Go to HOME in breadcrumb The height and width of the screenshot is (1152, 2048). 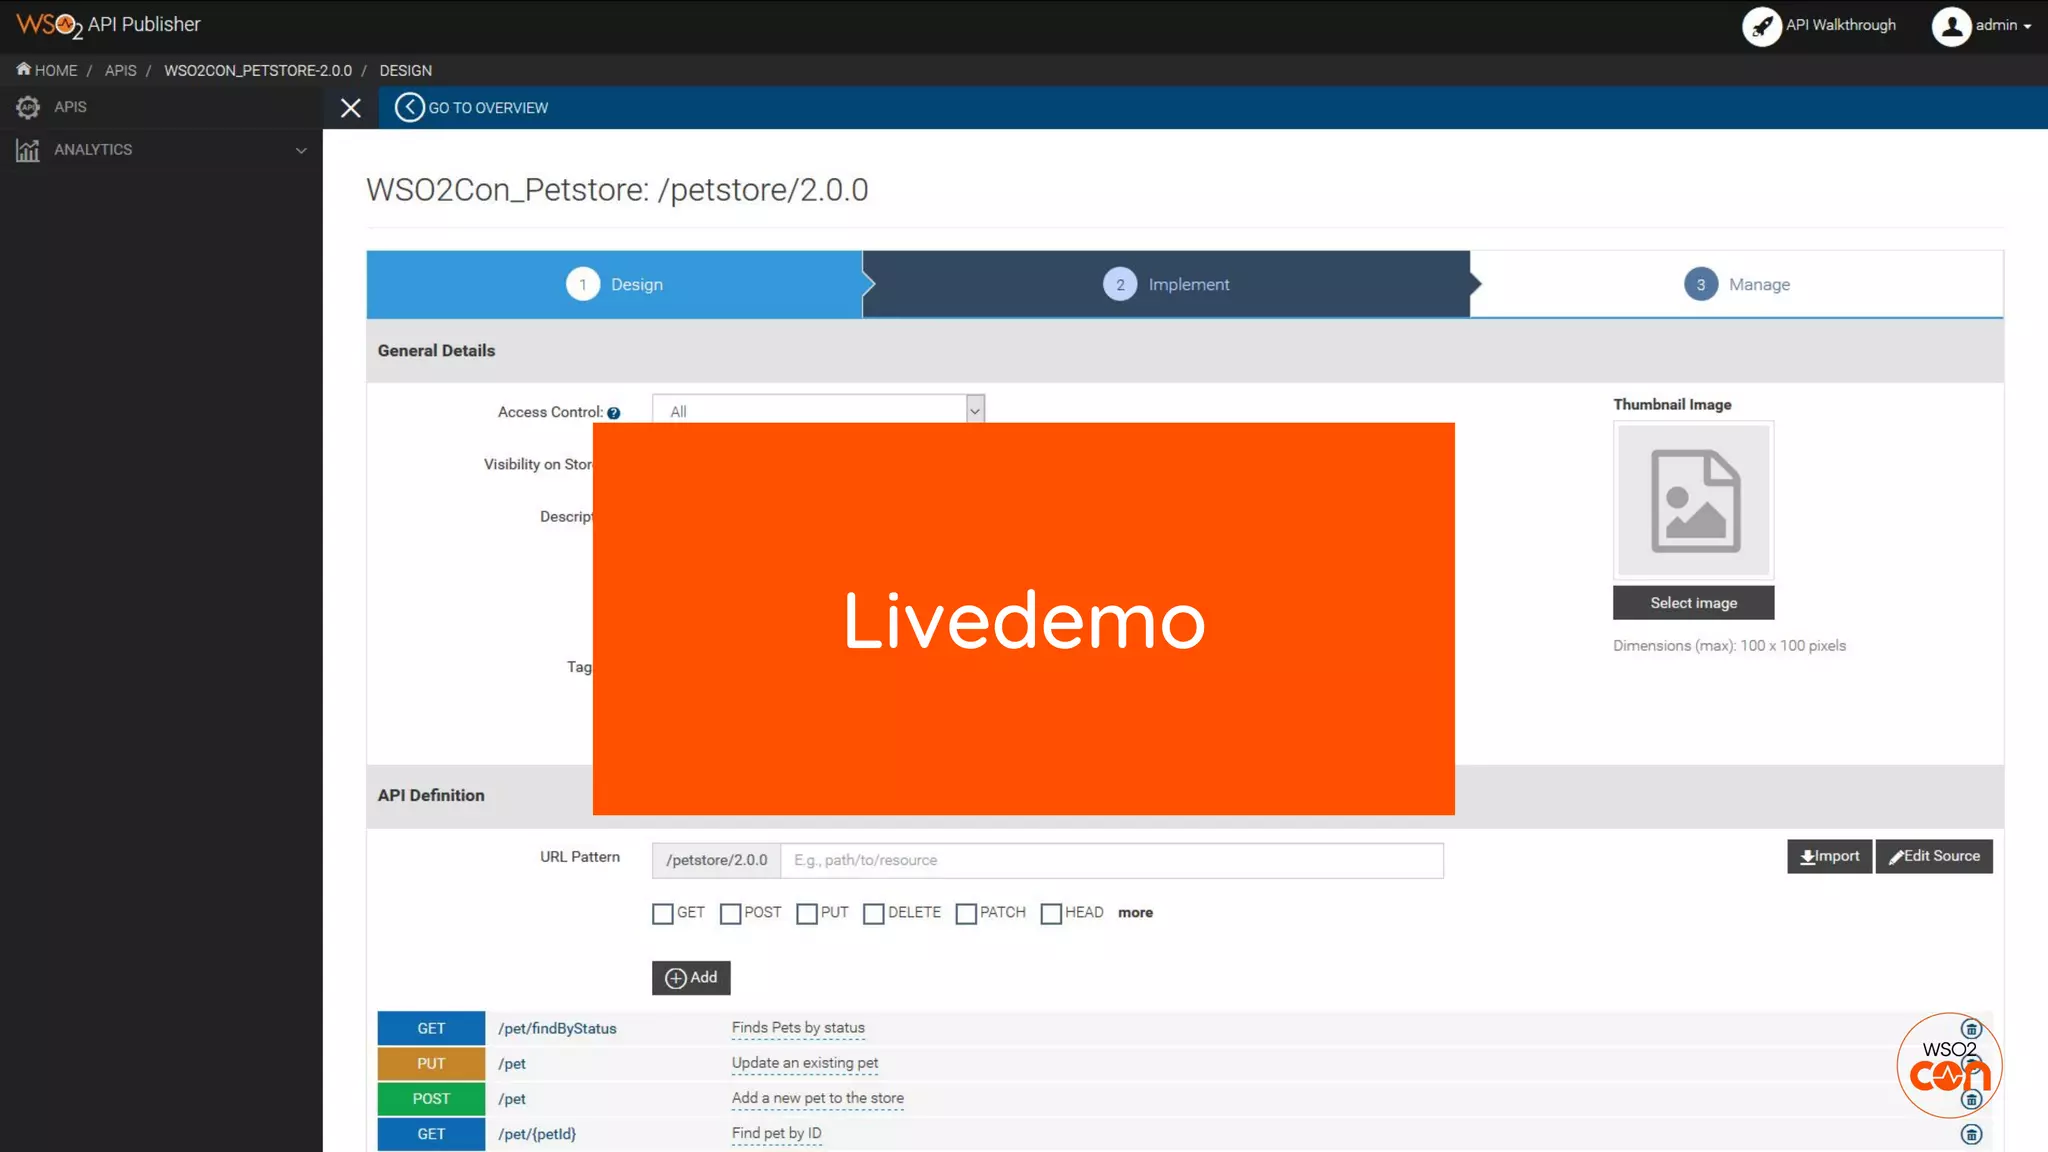(56, 70)
